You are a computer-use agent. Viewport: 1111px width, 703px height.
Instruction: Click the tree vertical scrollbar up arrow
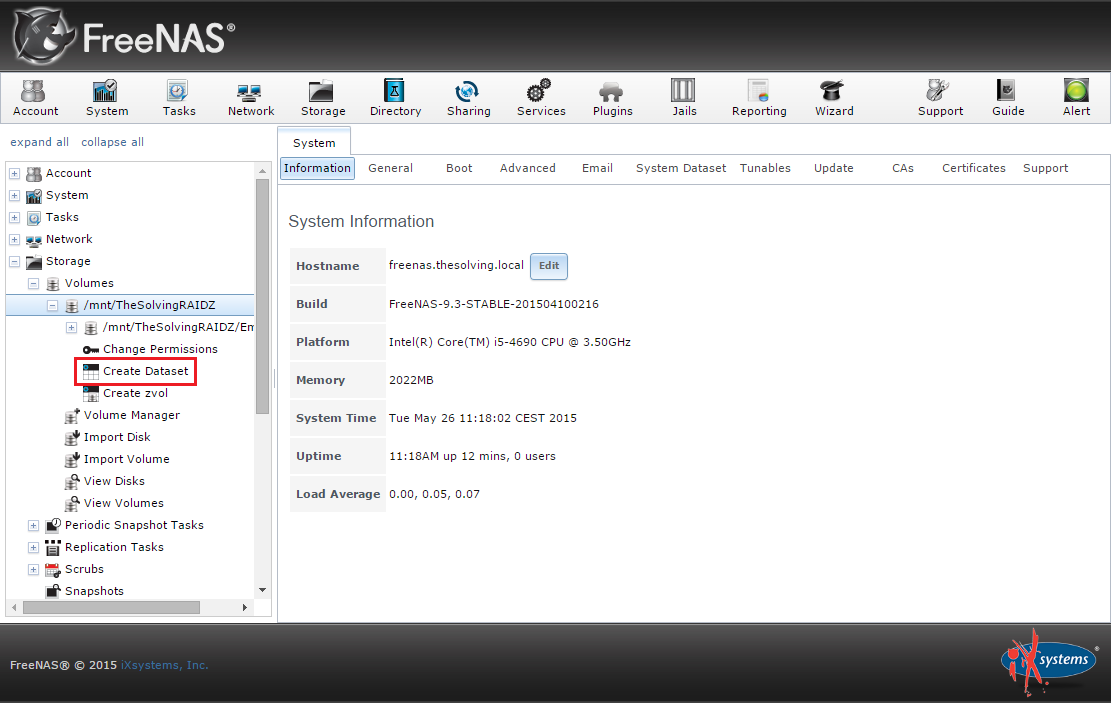pos(262,171)
